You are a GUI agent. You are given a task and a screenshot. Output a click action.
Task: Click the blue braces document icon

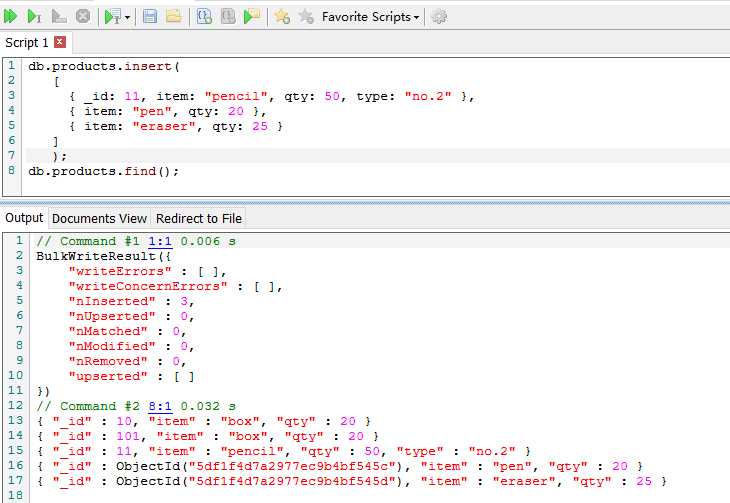[x=204, y=17]
